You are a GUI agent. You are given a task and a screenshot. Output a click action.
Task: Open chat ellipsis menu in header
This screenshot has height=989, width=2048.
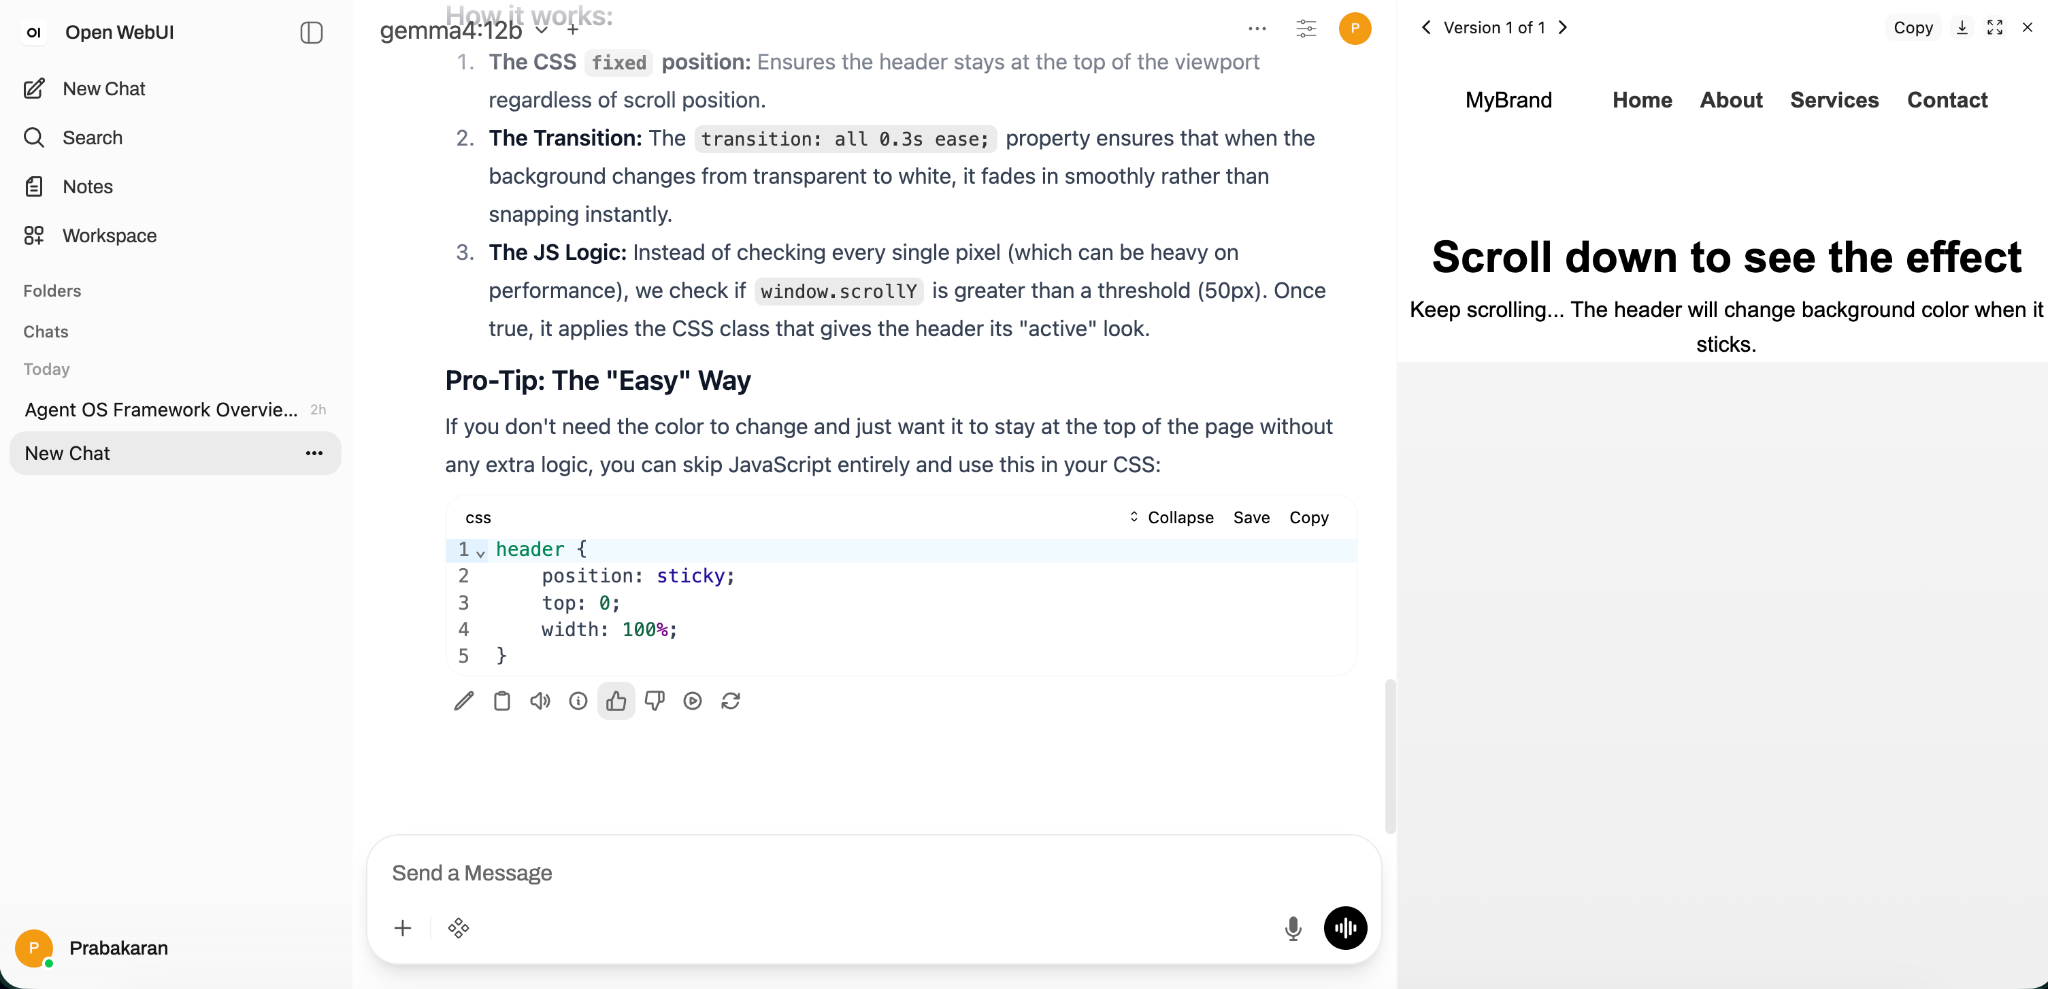tap(1257, 29)
